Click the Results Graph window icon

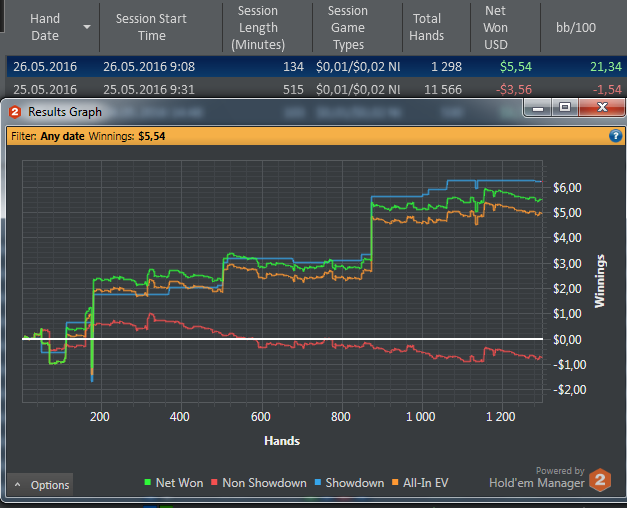15,112
